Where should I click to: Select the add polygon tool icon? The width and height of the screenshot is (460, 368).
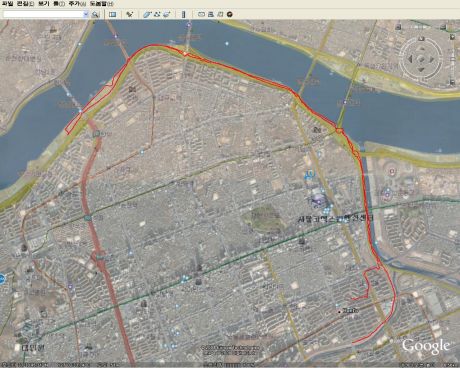coord(147,14)
